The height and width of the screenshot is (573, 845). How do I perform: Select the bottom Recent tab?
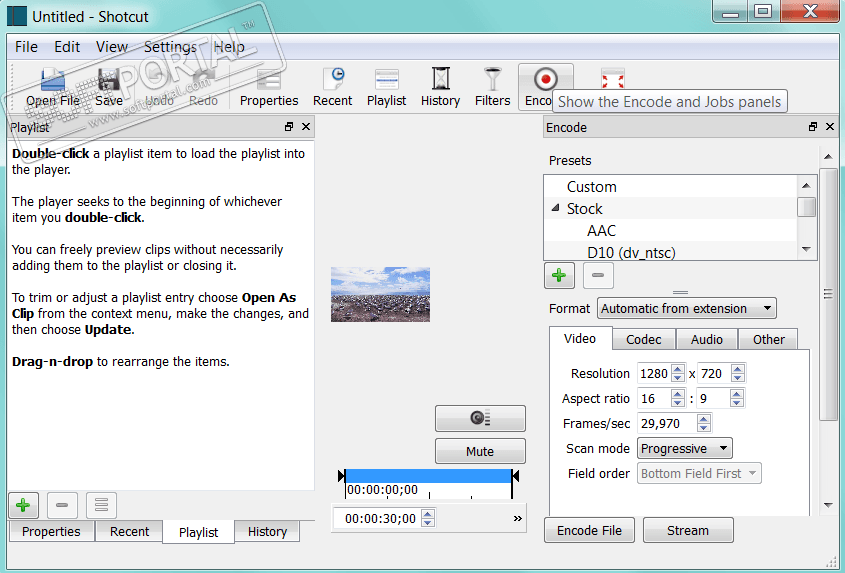point(129,531)
